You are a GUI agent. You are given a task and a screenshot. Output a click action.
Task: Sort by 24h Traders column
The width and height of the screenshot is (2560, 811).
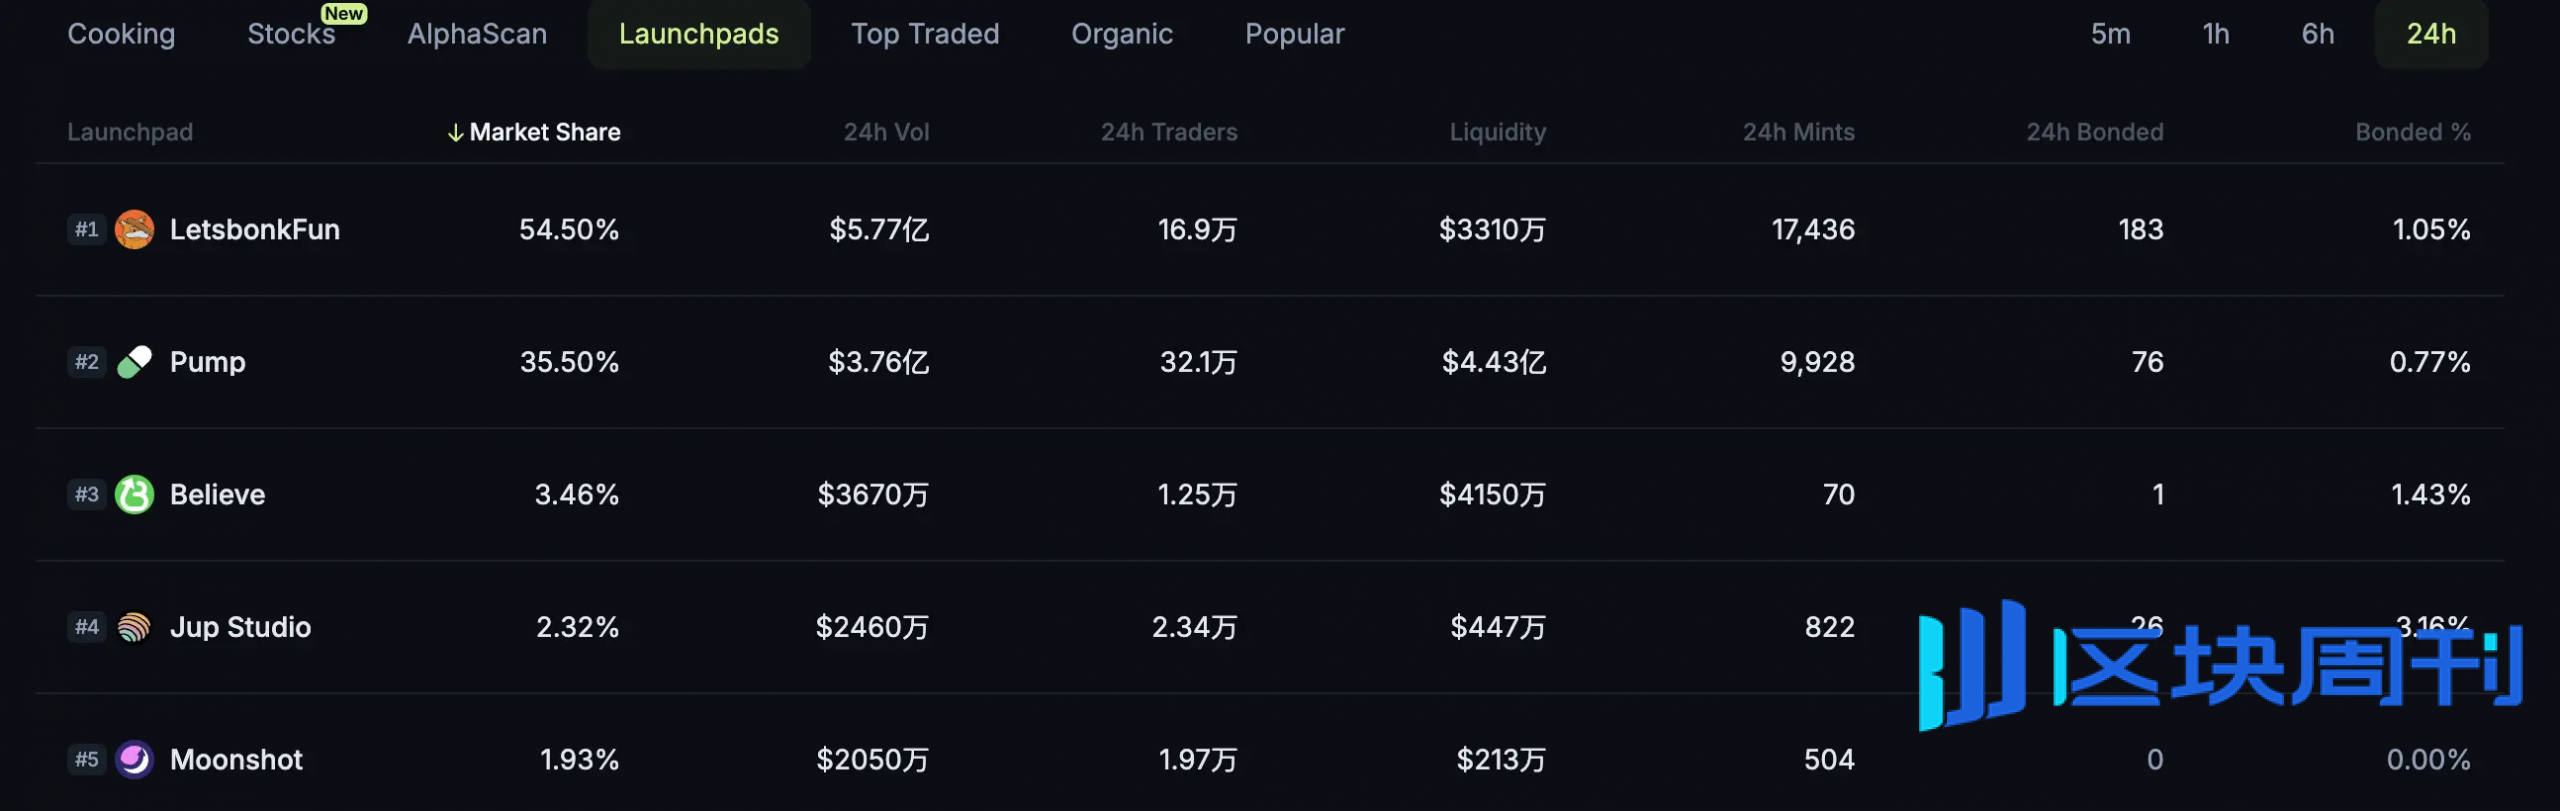(x=1169, y=132)
